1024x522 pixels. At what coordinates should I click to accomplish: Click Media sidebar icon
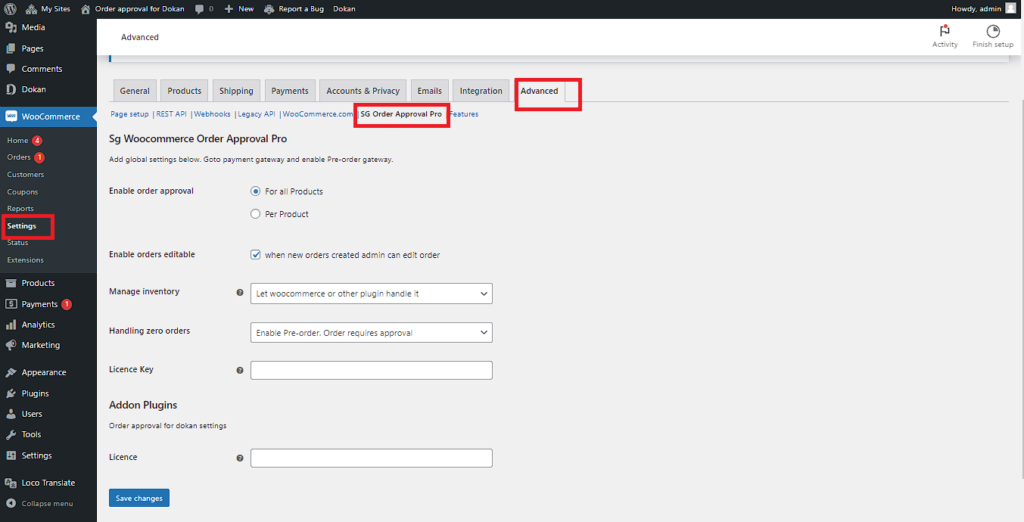pyautogui.click(x=11, y=27)
